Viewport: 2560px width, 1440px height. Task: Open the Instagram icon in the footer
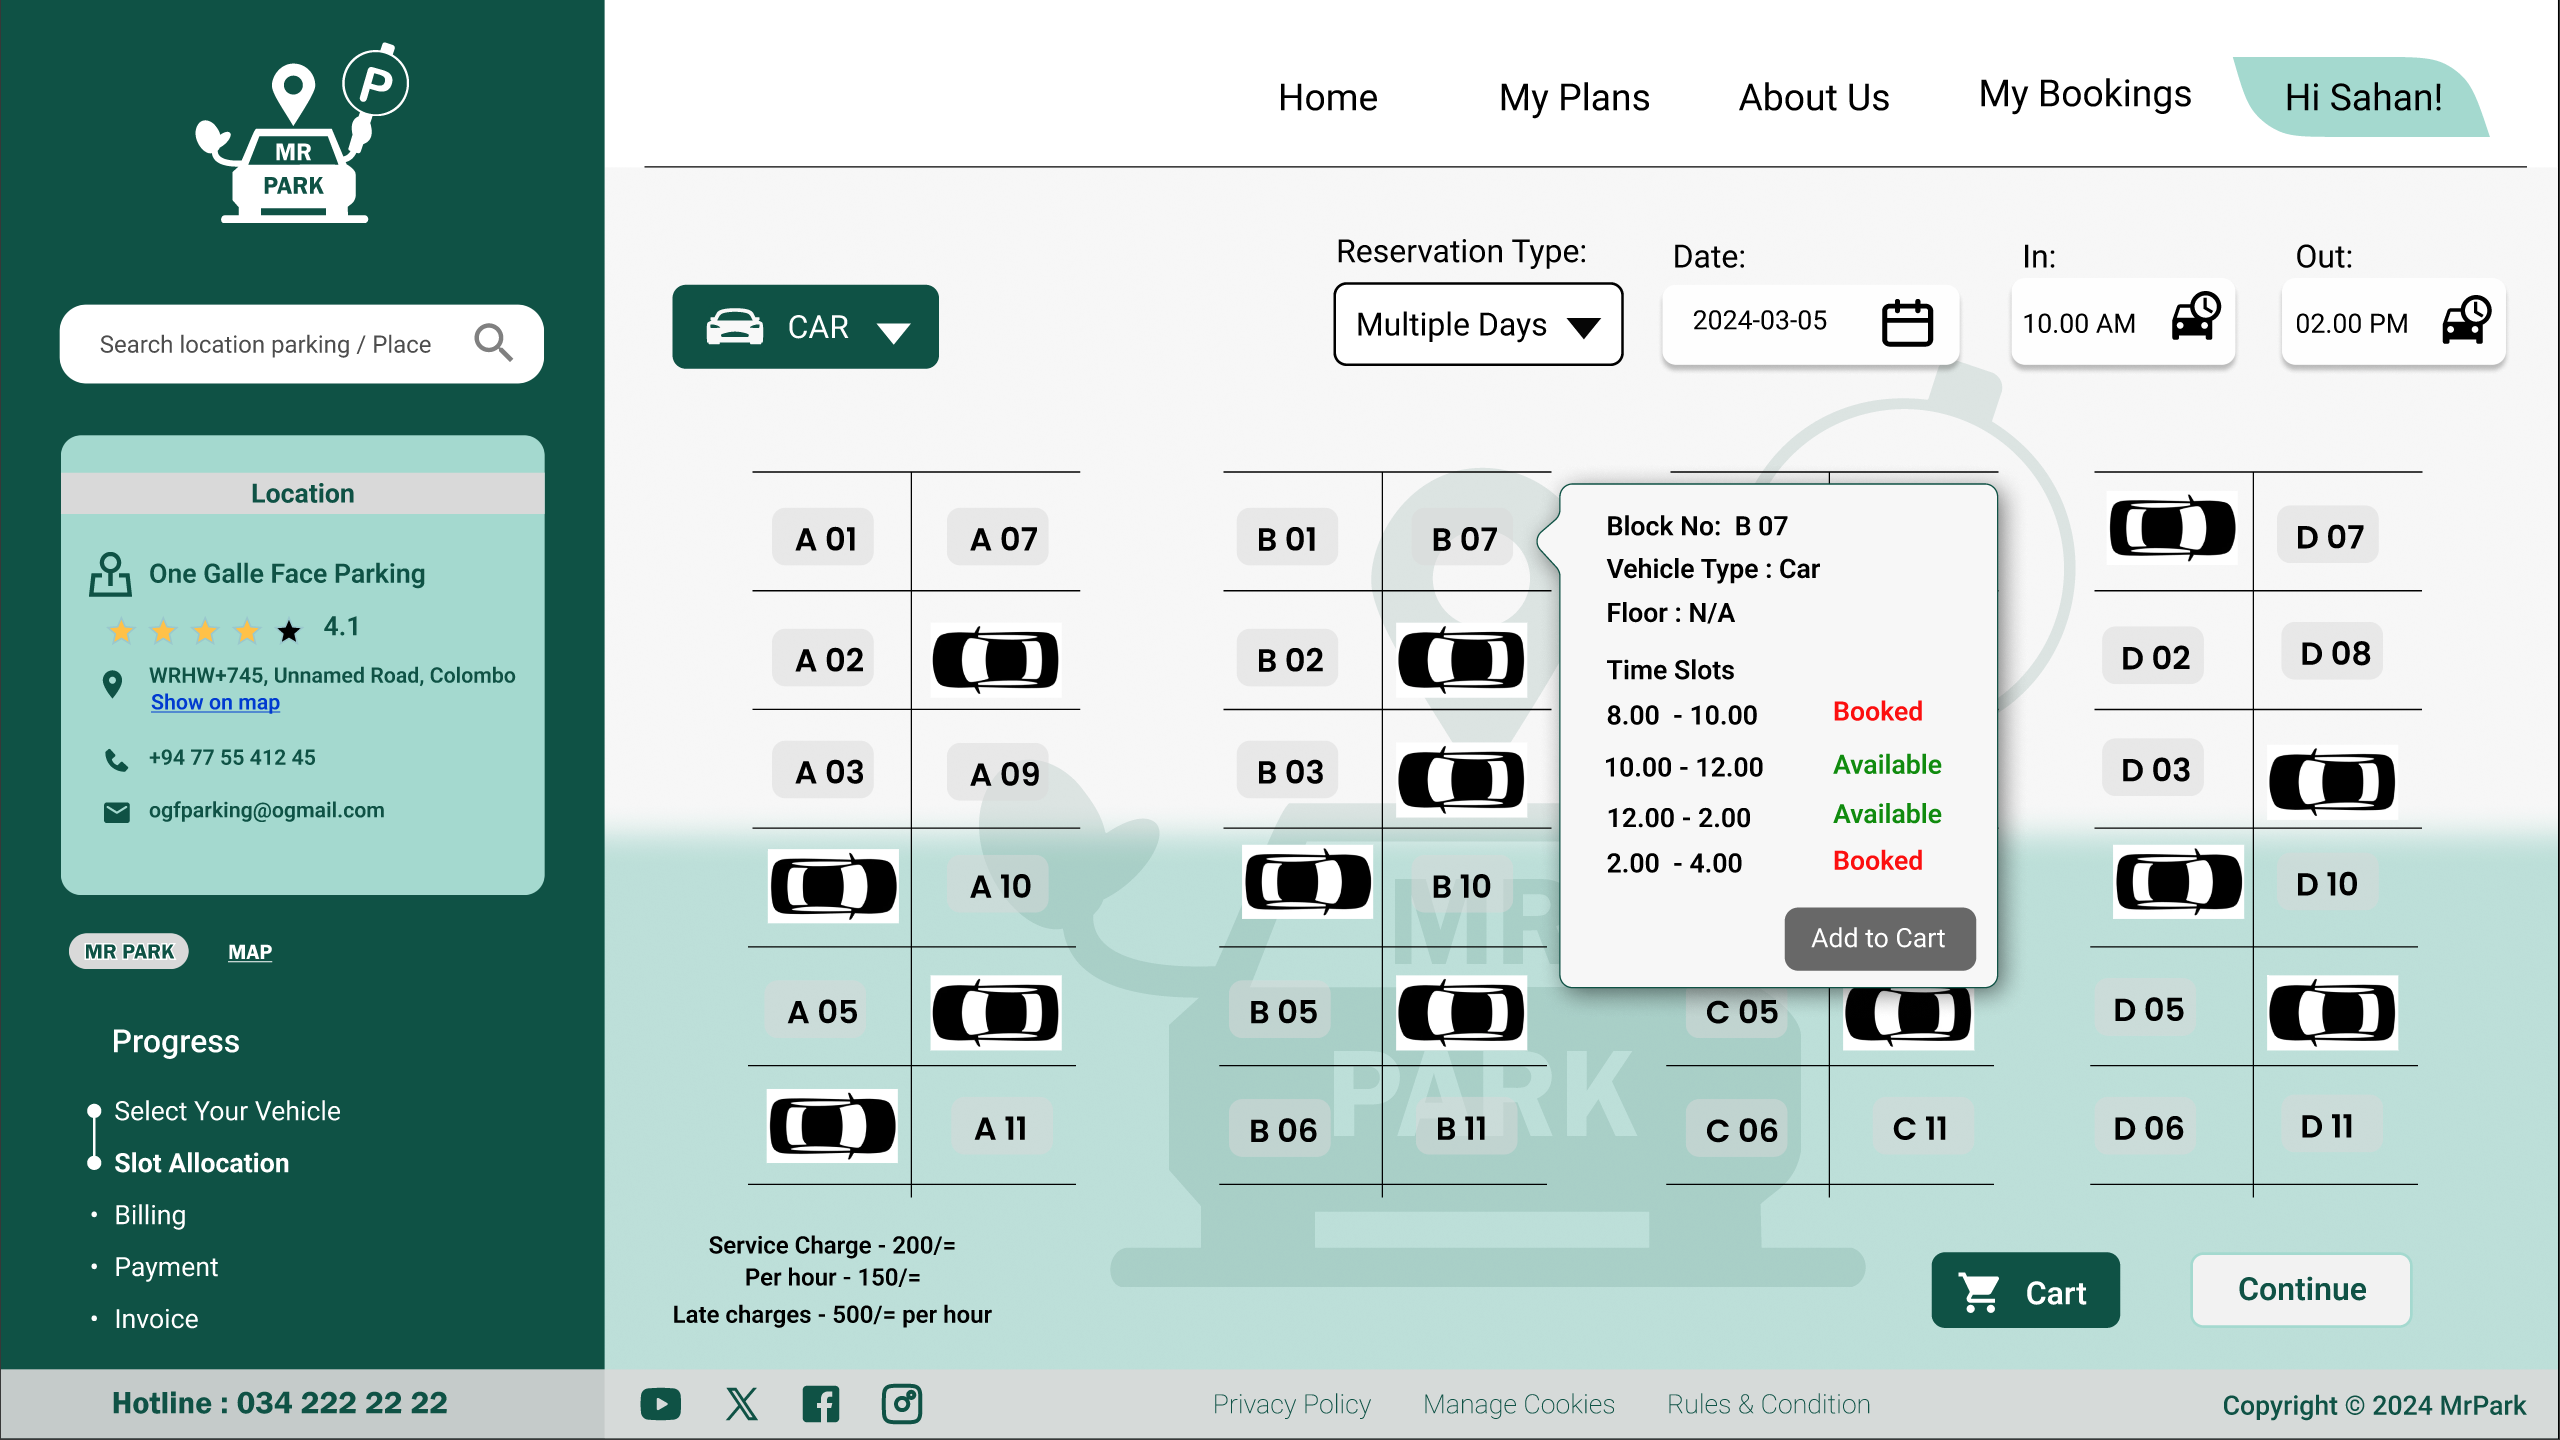pyautogui.click(x=900, y=1403)
